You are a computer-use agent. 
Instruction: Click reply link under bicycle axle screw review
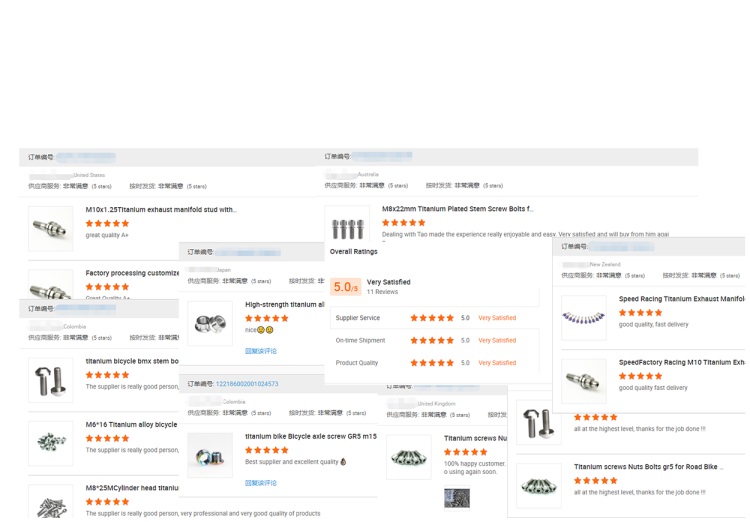point(261,483)
